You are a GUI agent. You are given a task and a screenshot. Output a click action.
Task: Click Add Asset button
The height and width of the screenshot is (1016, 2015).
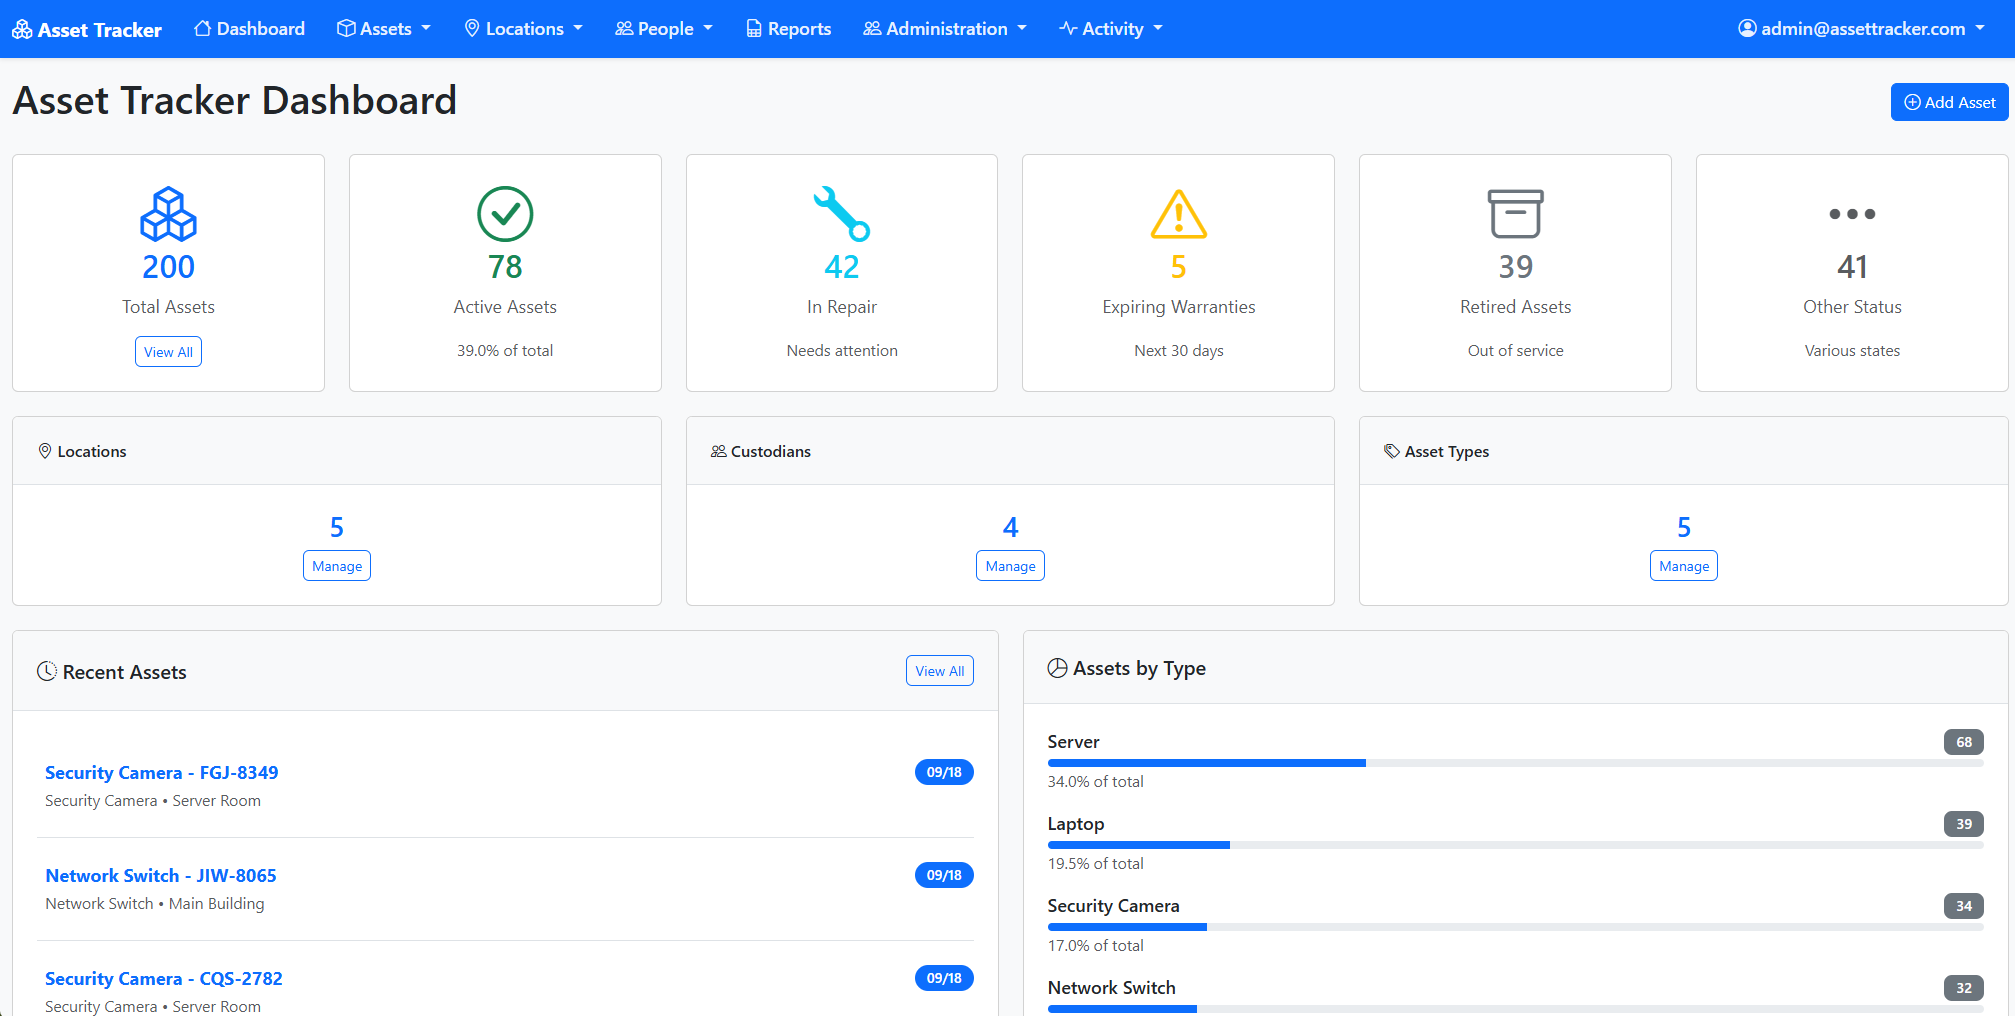[x=1948, y=102]
